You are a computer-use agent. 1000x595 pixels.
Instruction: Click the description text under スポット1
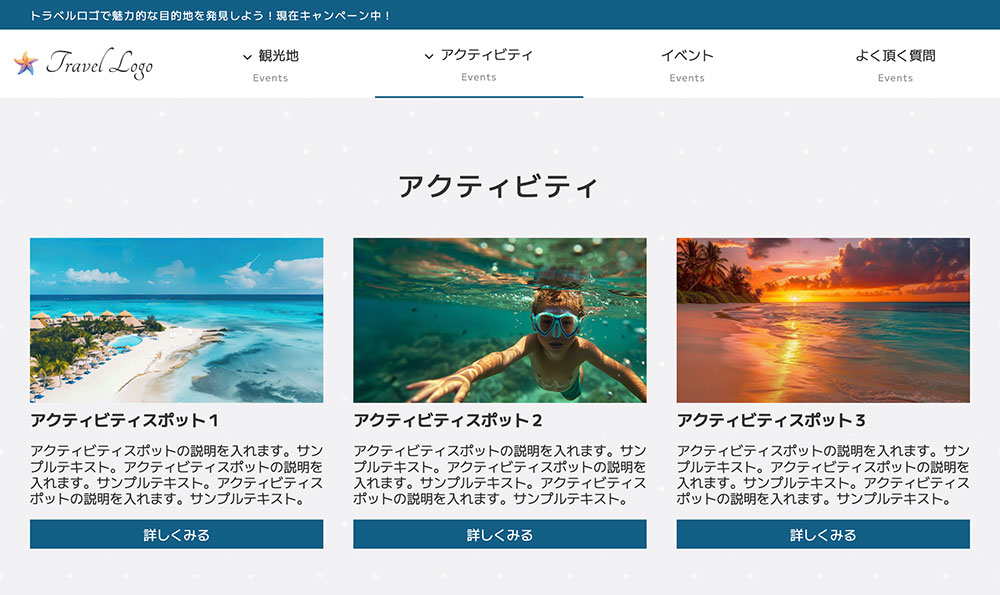177,475
